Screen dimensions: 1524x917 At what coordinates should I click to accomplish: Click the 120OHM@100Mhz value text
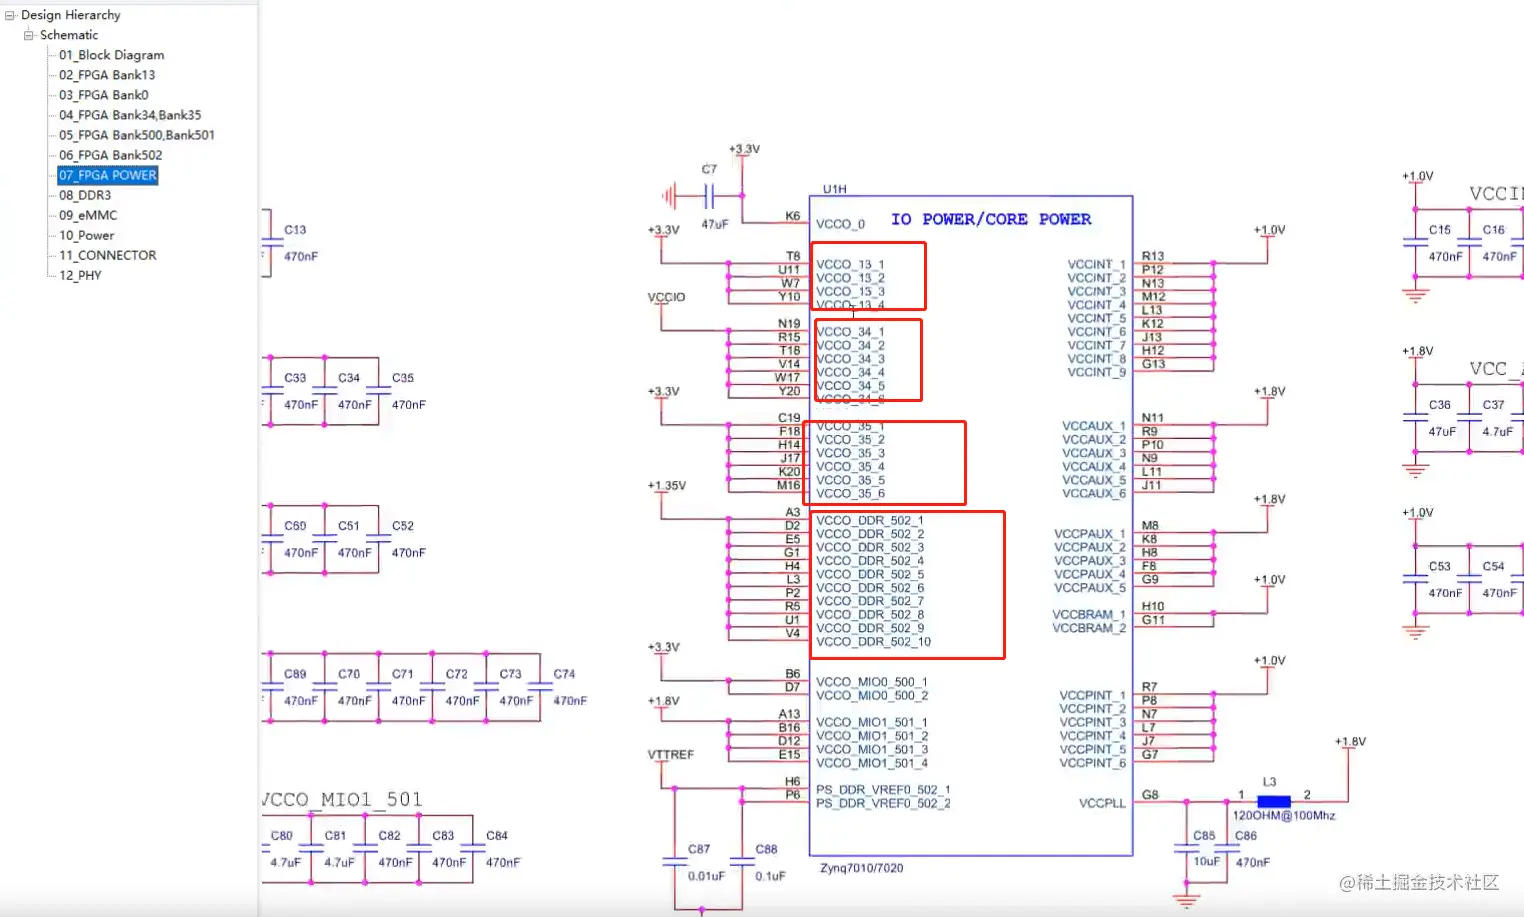click(x=1284, y=816)
